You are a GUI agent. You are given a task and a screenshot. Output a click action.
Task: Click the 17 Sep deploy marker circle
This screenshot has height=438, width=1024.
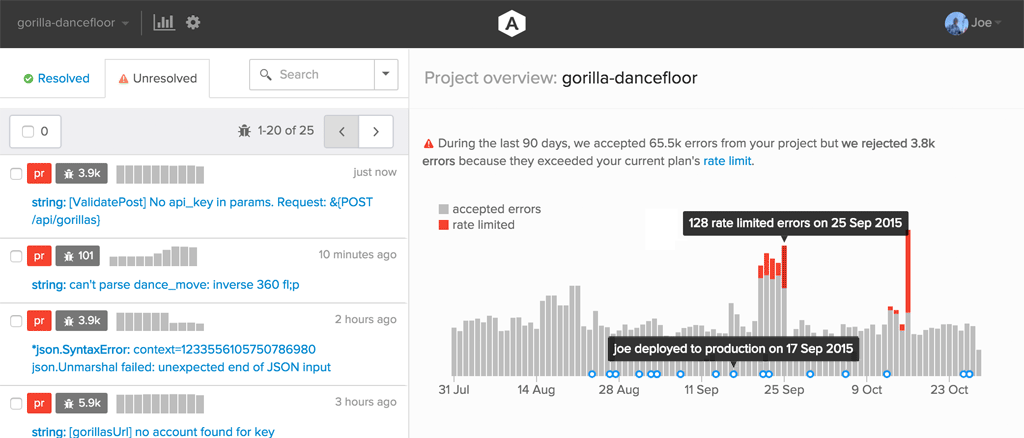(x=733, y=374)
